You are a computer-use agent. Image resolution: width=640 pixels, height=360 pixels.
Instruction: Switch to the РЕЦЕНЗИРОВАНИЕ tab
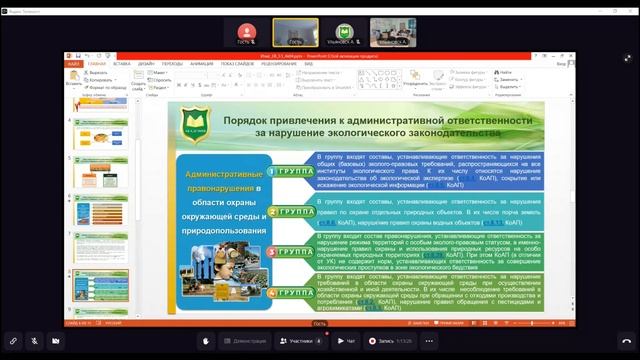(x=279, y=64)
